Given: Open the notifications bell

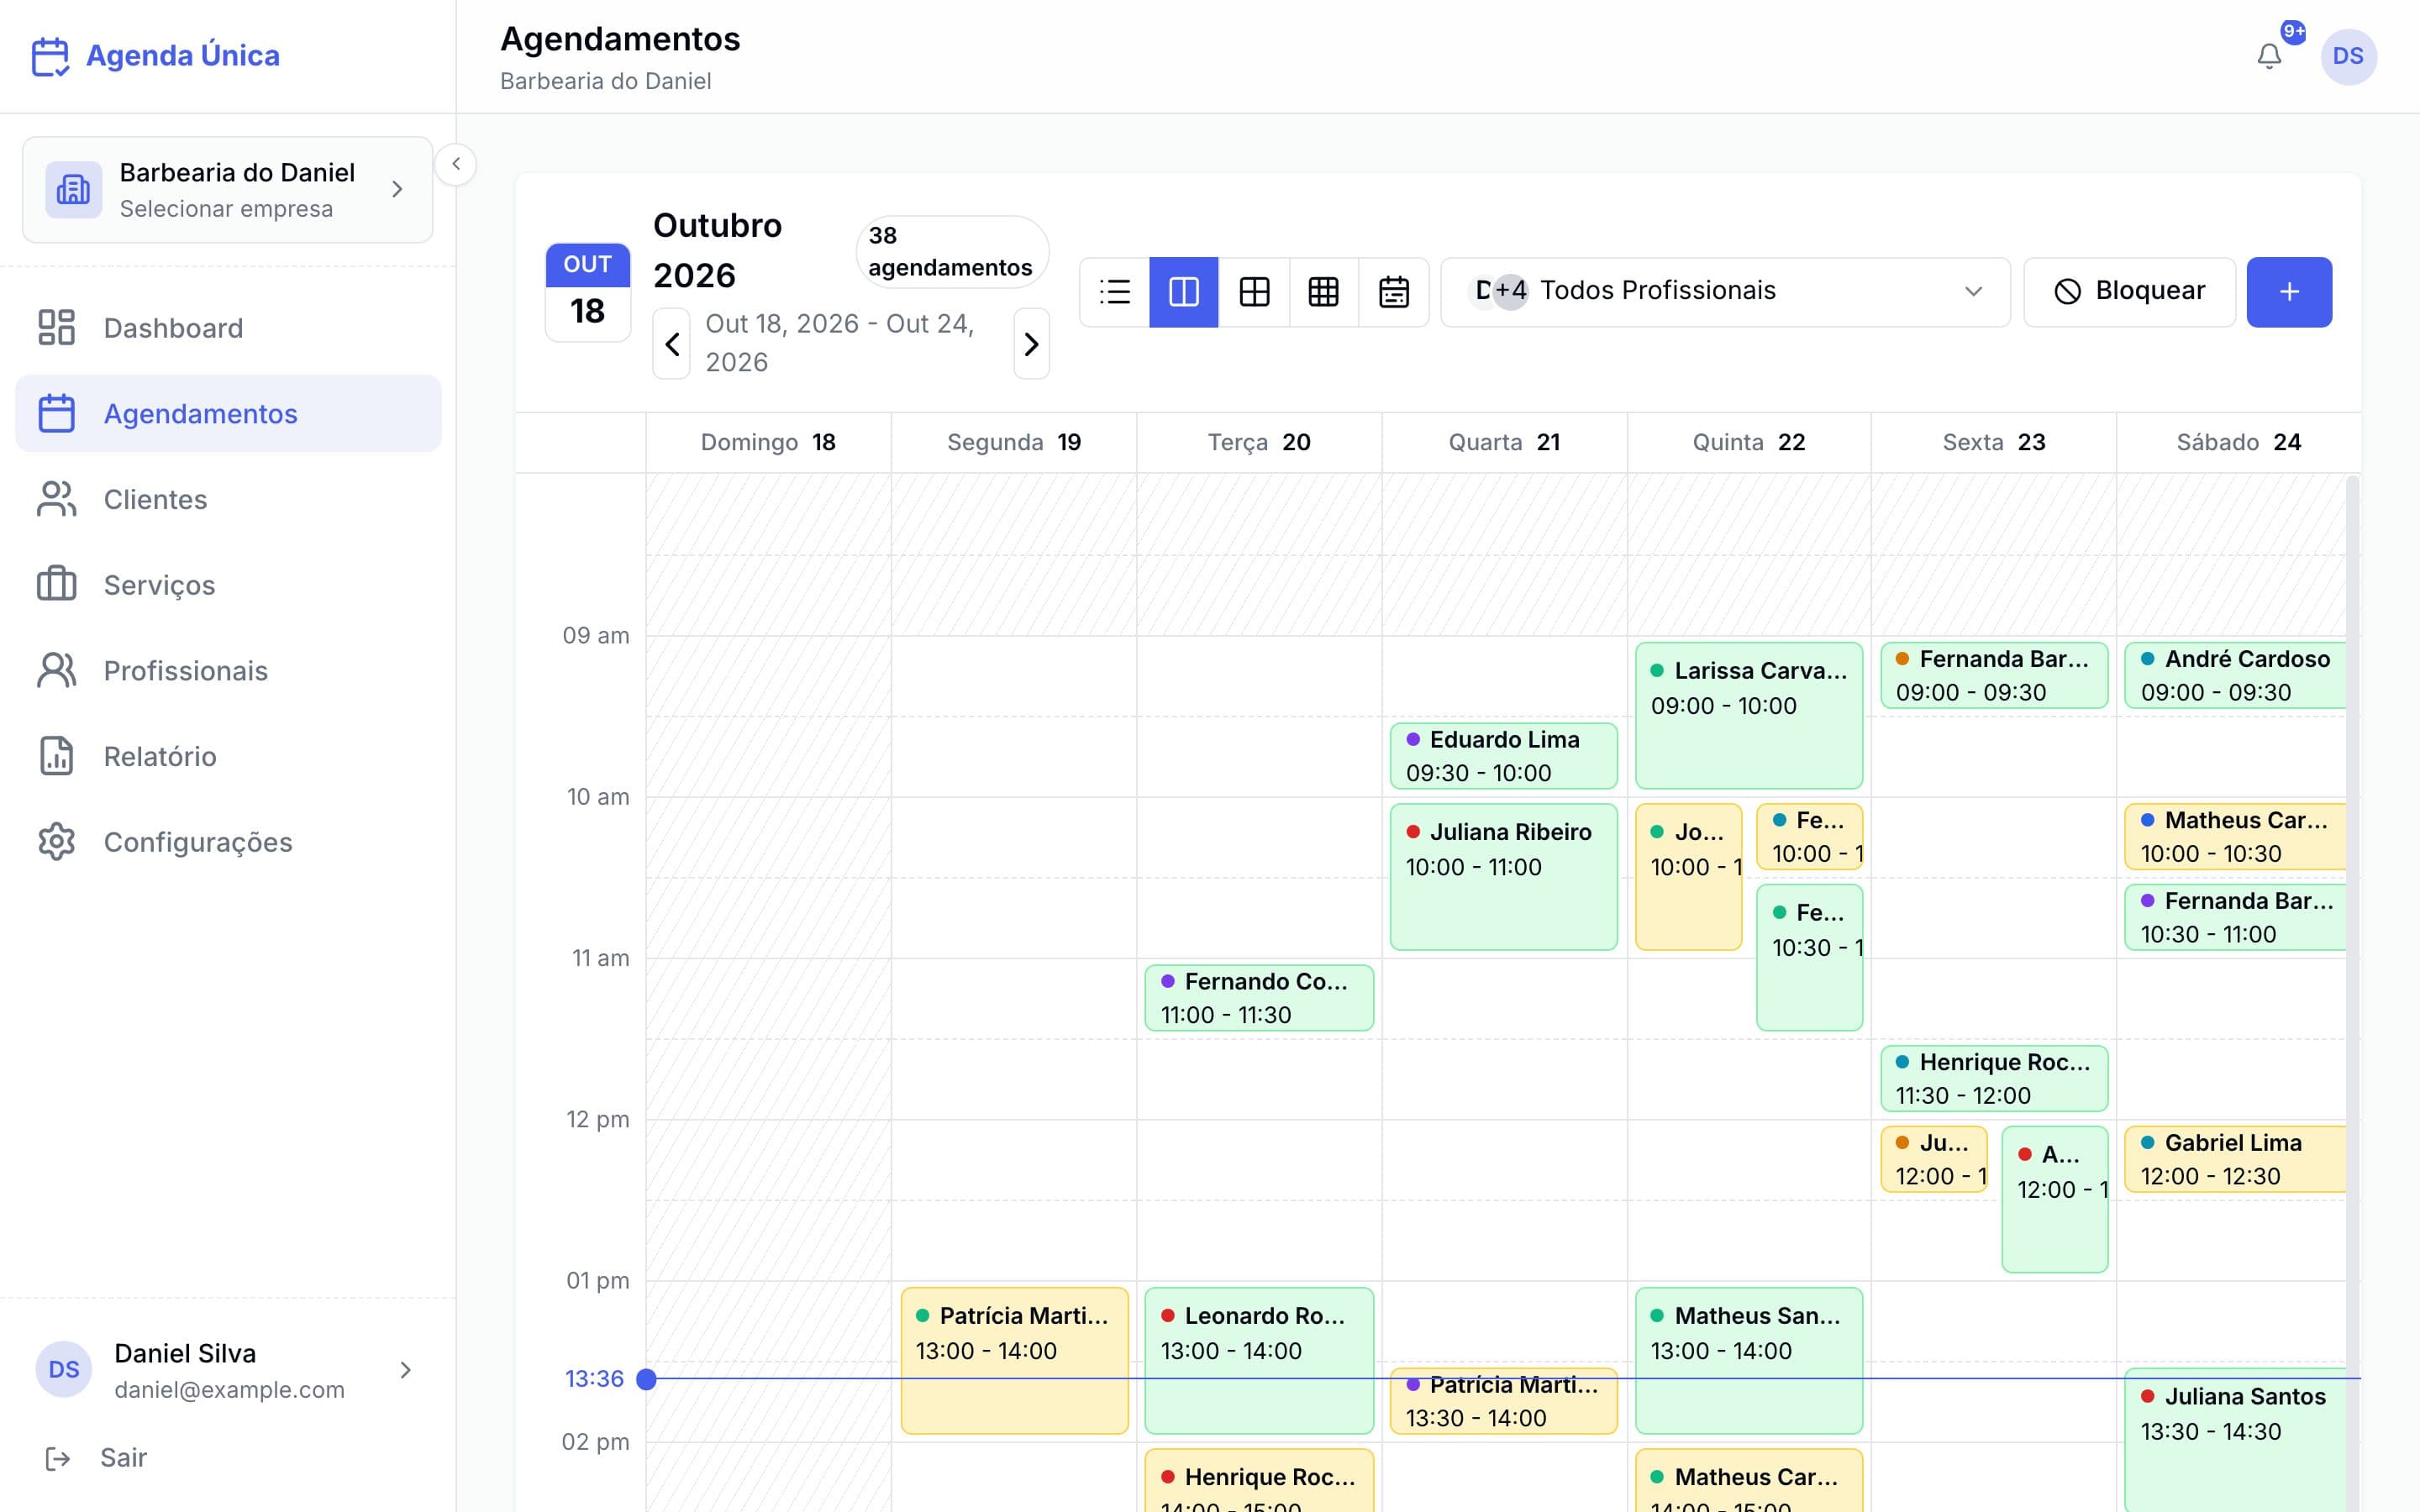Looking at the screenshot, I should (2269, 56).
